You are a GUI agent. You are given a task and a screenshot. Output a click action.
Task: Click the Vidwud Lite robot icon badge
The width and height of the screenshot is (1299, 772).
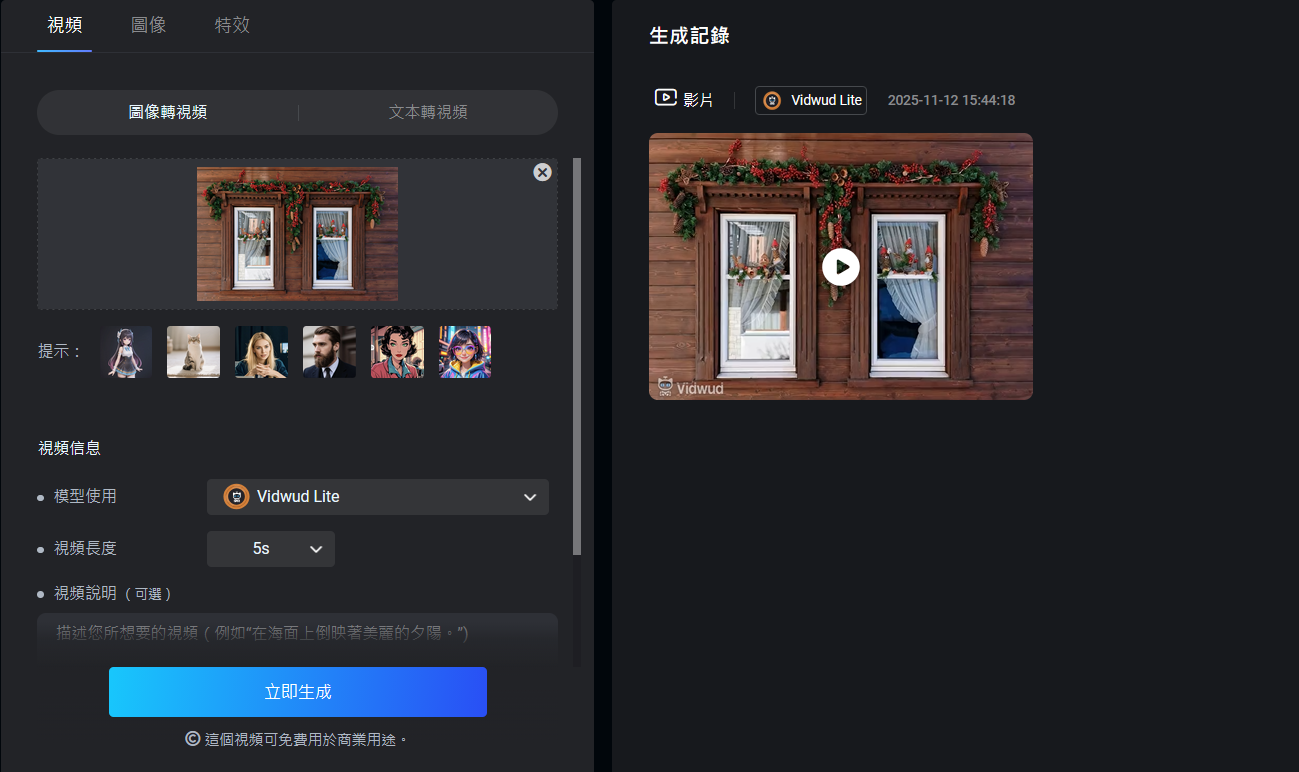770,100
